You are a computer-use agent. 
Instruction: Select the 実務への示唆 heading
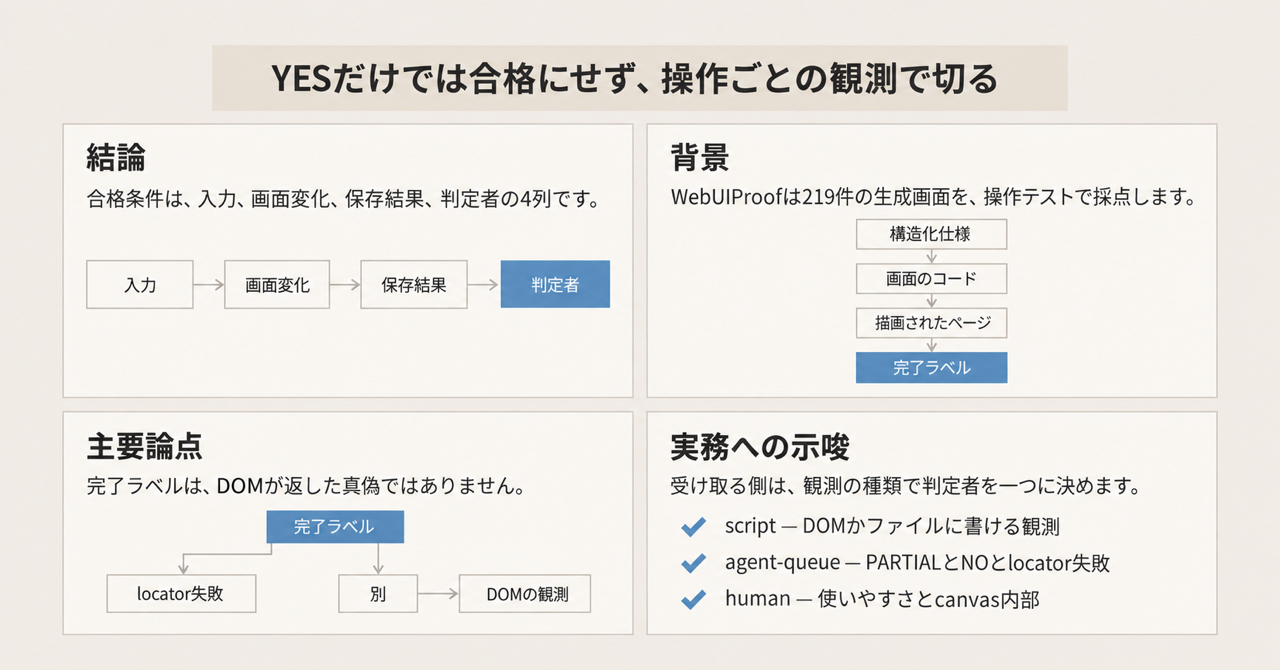(760, 445)
